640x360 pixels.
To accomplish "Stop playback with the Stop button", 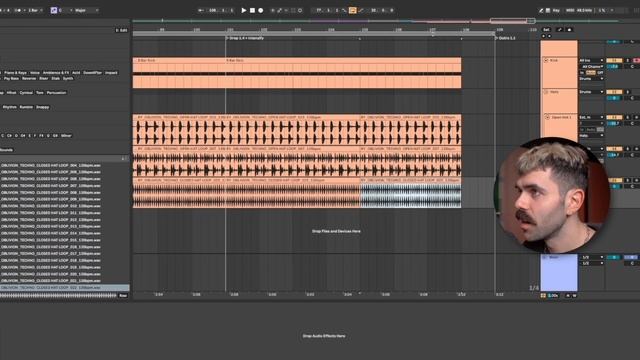I will 252,10.
